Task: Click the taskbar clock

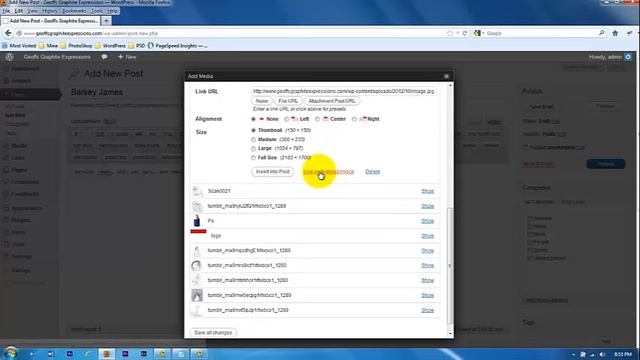Action: 623,354
